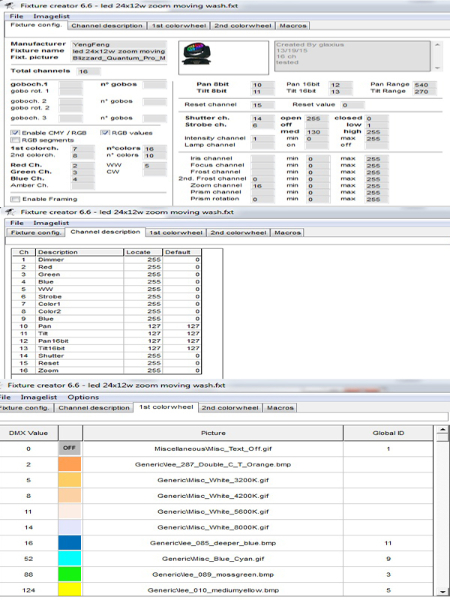This screenshot has height=600, width=450.
Task: Click the comment box scroll down arrow
Action: click(x=438, y=68)
